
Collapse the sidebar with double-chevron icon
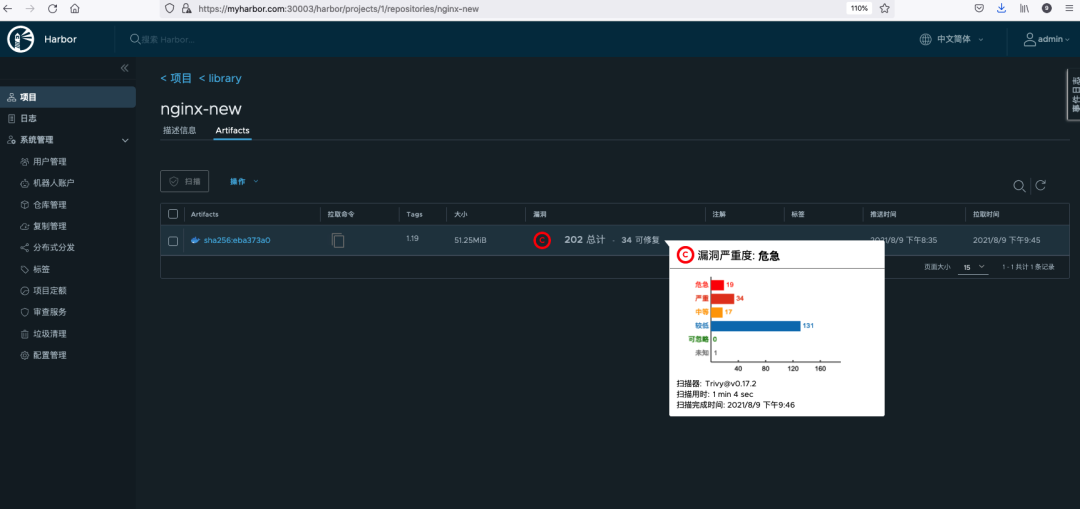pyautogui.click(x=125, y=67)
